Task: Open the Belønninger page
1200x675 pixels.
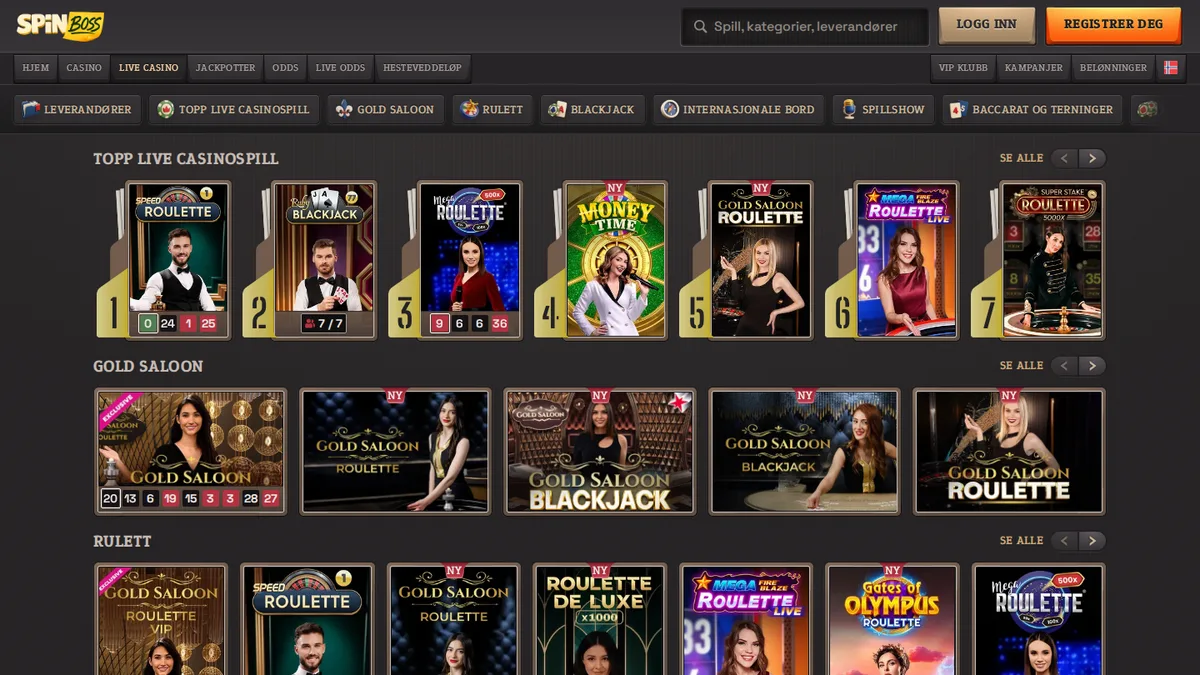Action: [x=1114, y=68]
